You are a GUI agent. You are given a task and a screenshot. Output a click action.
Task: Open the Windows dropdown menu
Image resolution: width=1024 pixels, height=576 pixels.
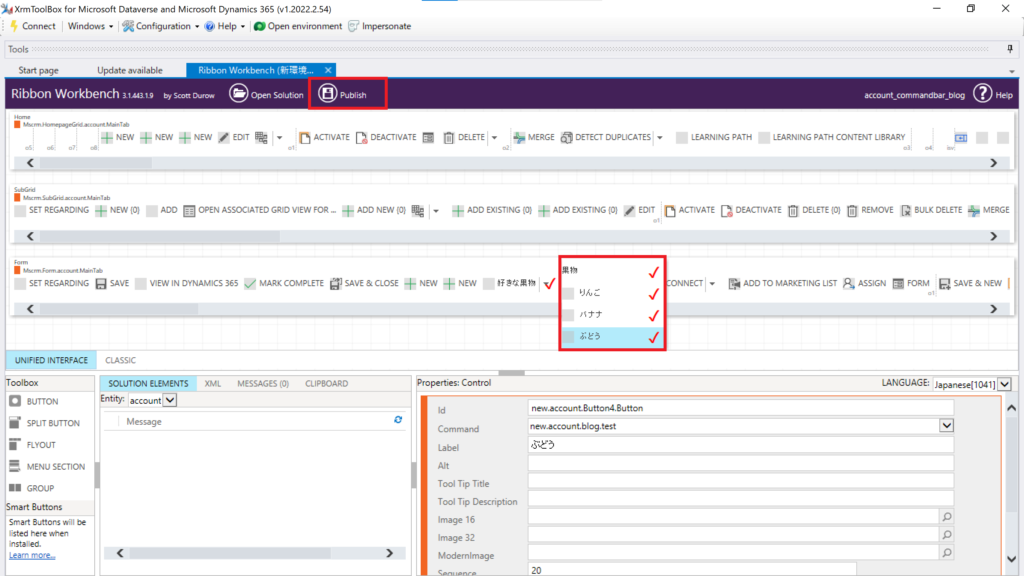[x=90, y=26]
